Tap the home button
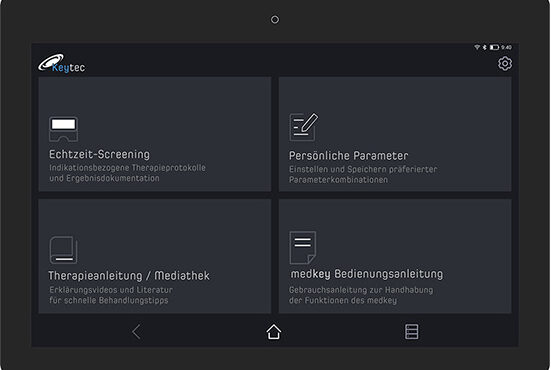Image resolution: width=551 pixels, height=370 pixels. click(x=274, y=332)
